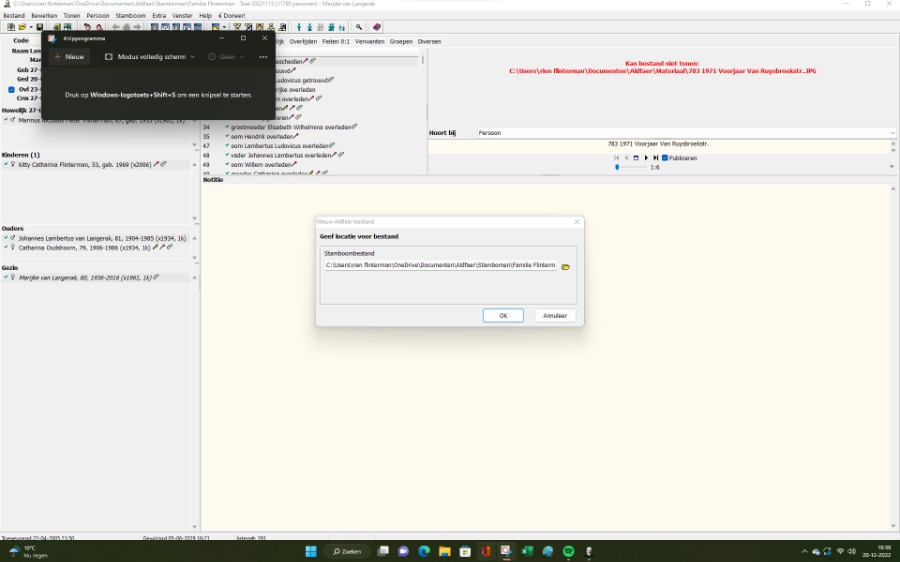Expand the Modus volledig scherm dropdown
900x562 pixels.
pos(150,57)
